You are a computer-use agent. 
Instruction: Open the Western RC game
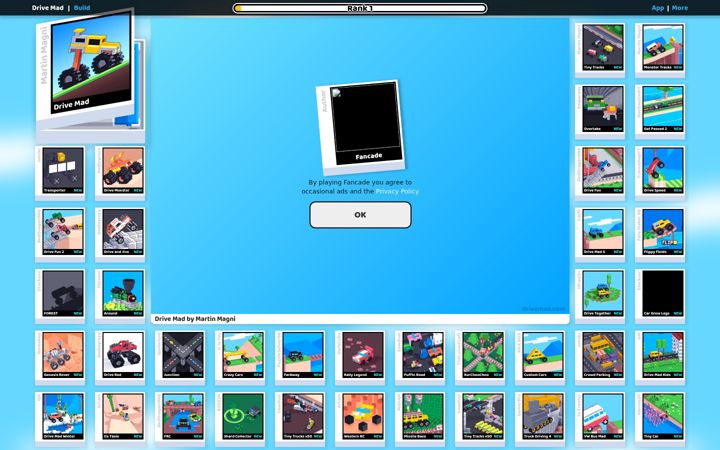[x=360, y=419]
